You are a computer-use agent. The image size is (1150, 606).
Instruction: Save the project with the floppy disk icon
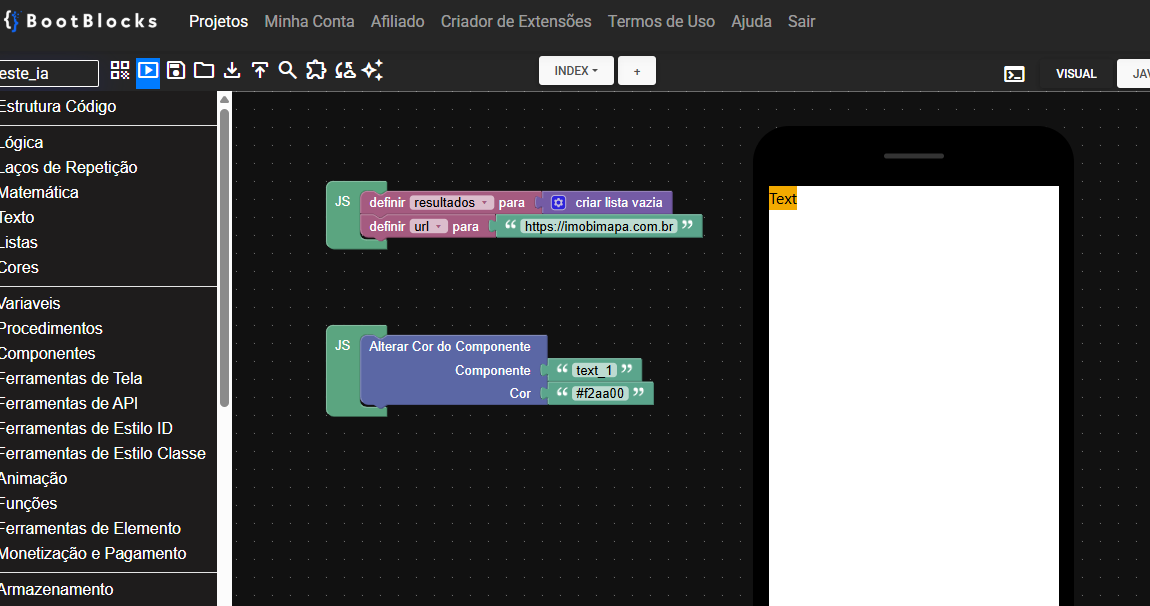click(176, 70)
